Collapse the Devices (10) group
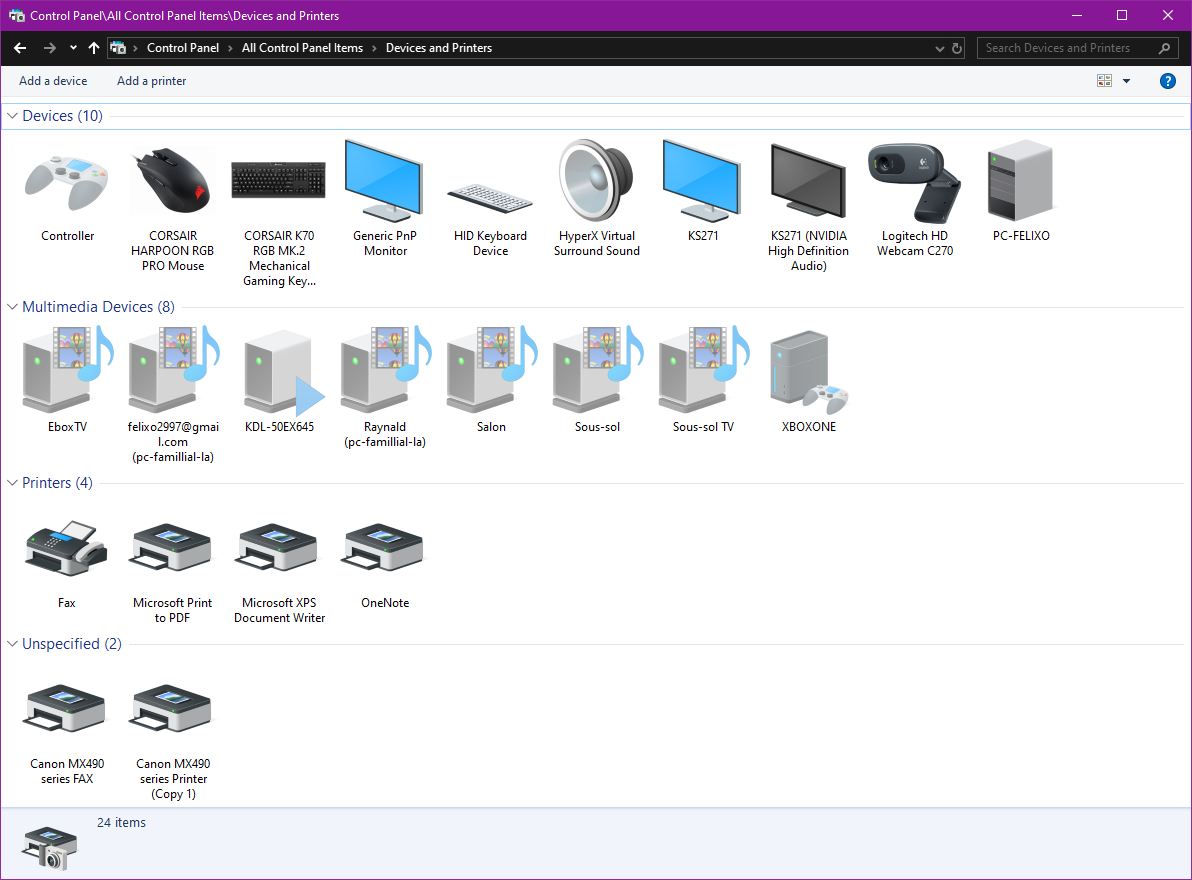 pos(12,116)
